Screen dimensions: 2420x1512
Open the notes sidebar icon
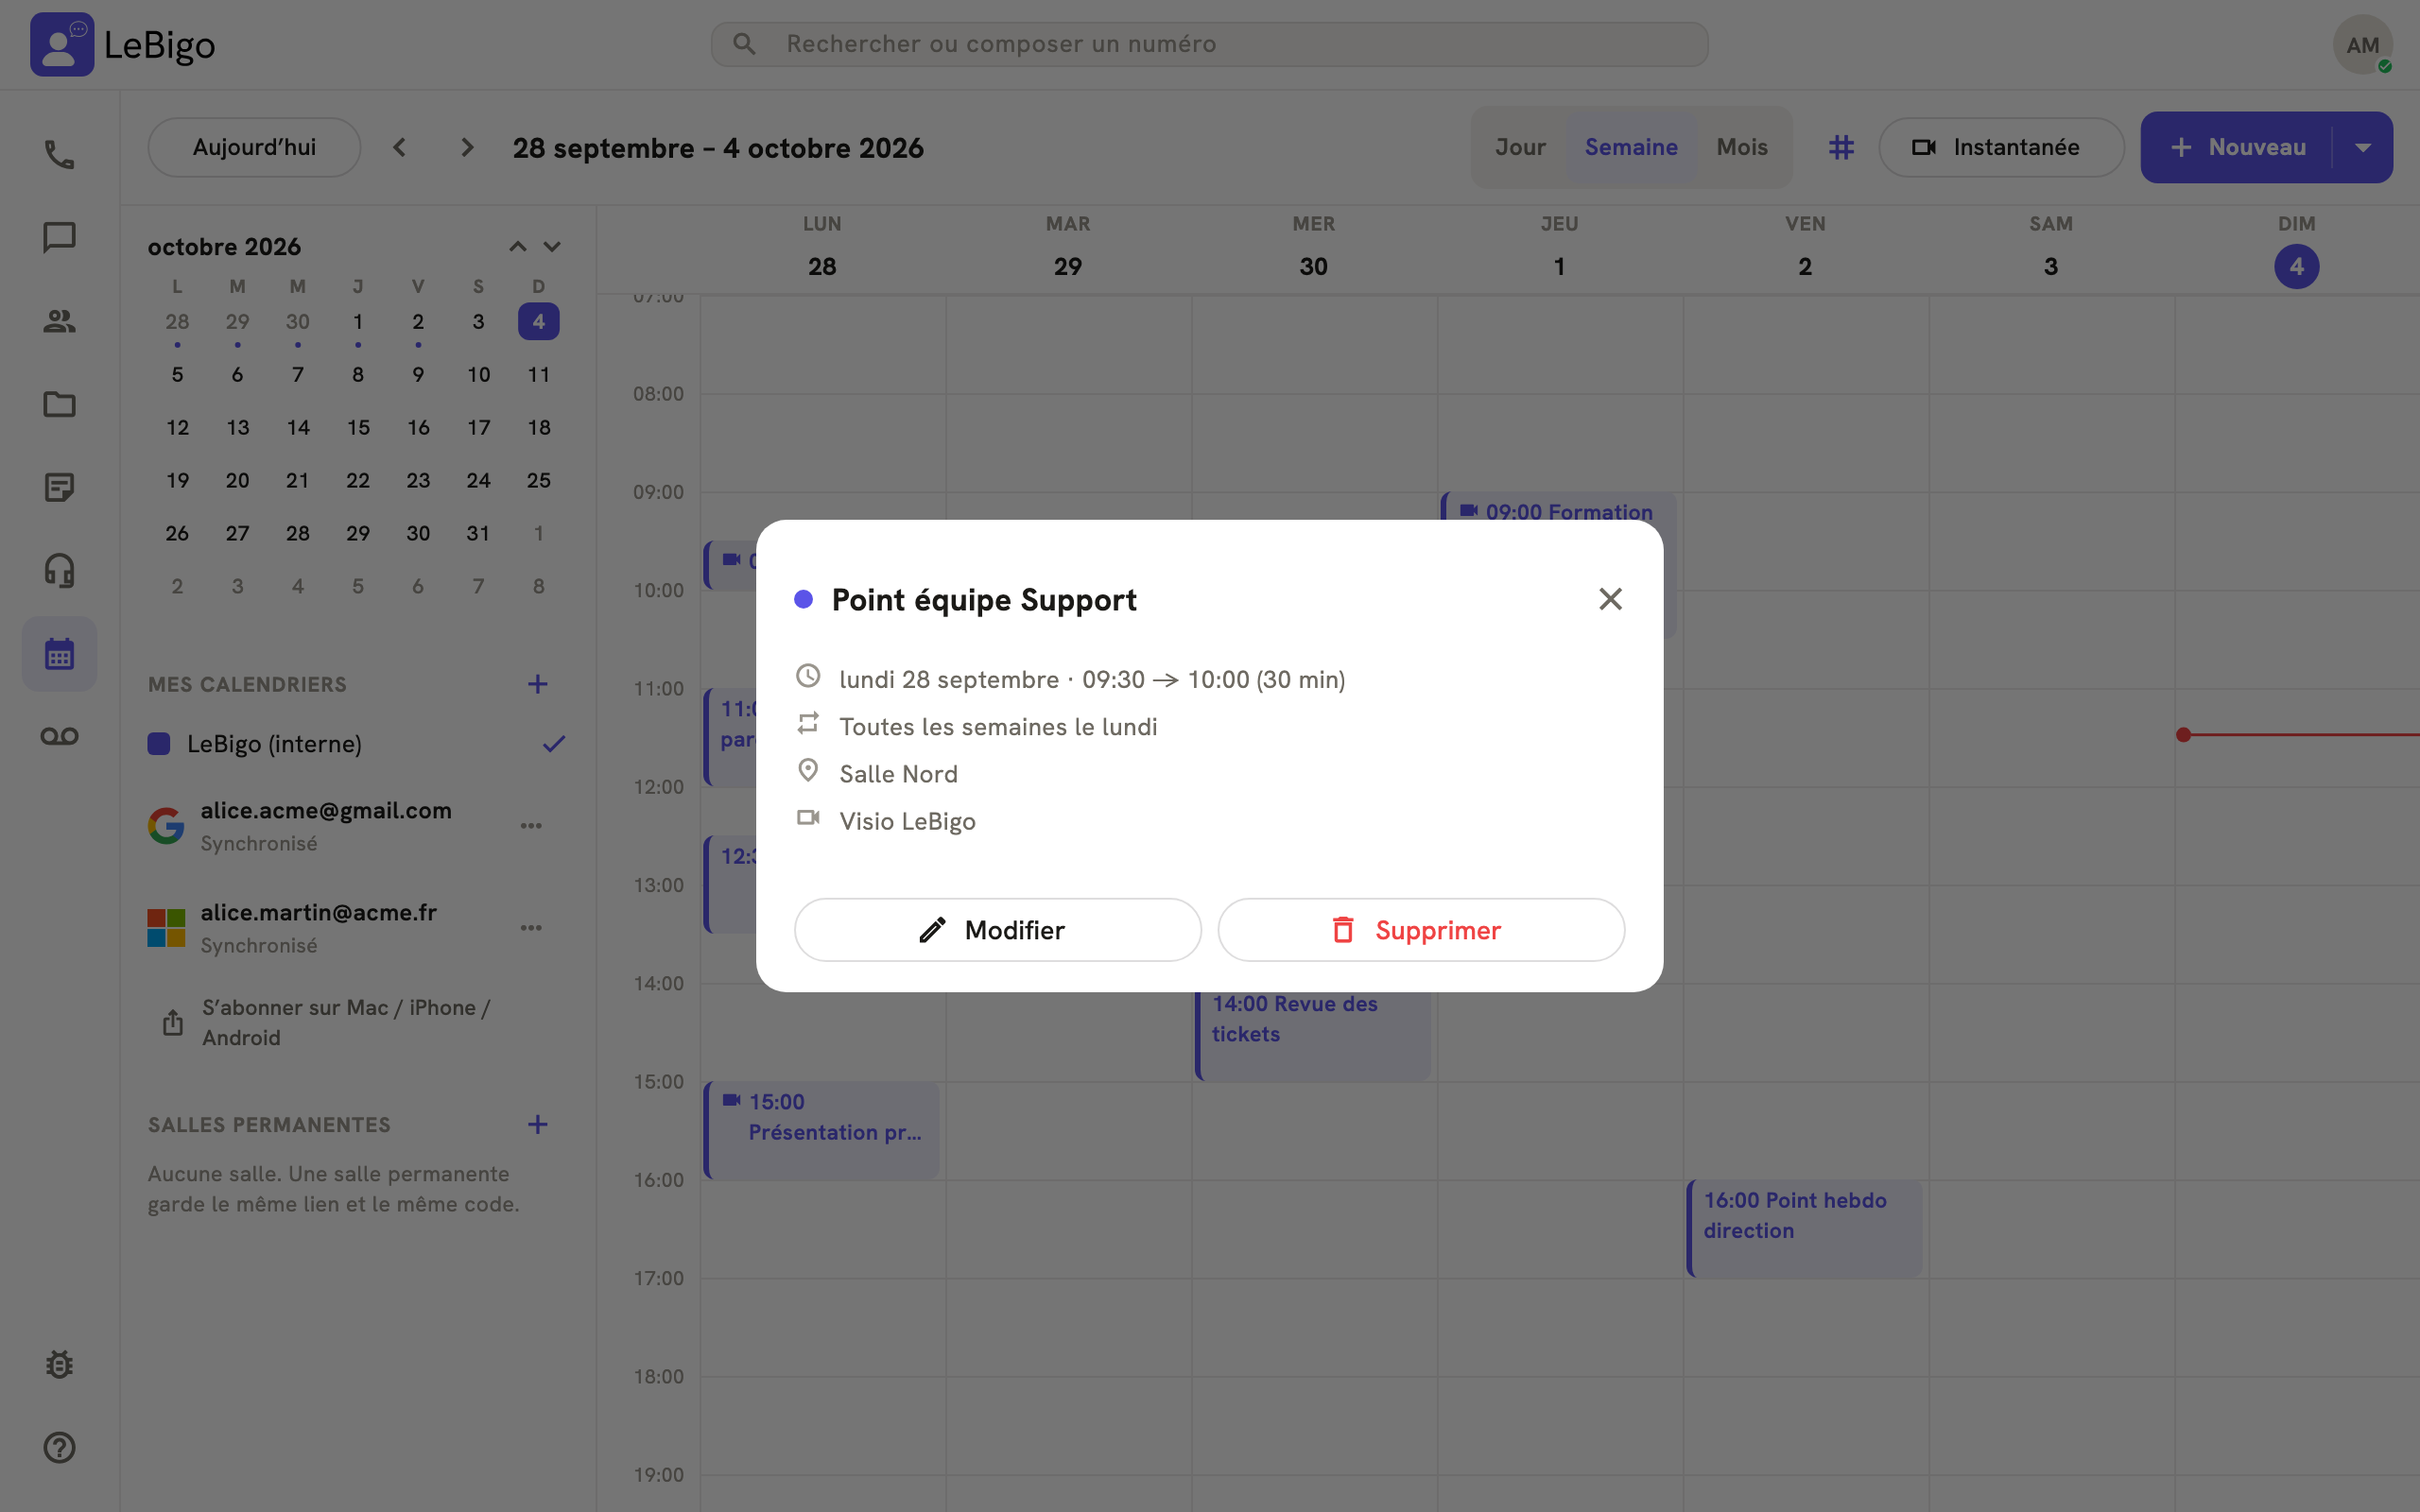tap(59, 487)
